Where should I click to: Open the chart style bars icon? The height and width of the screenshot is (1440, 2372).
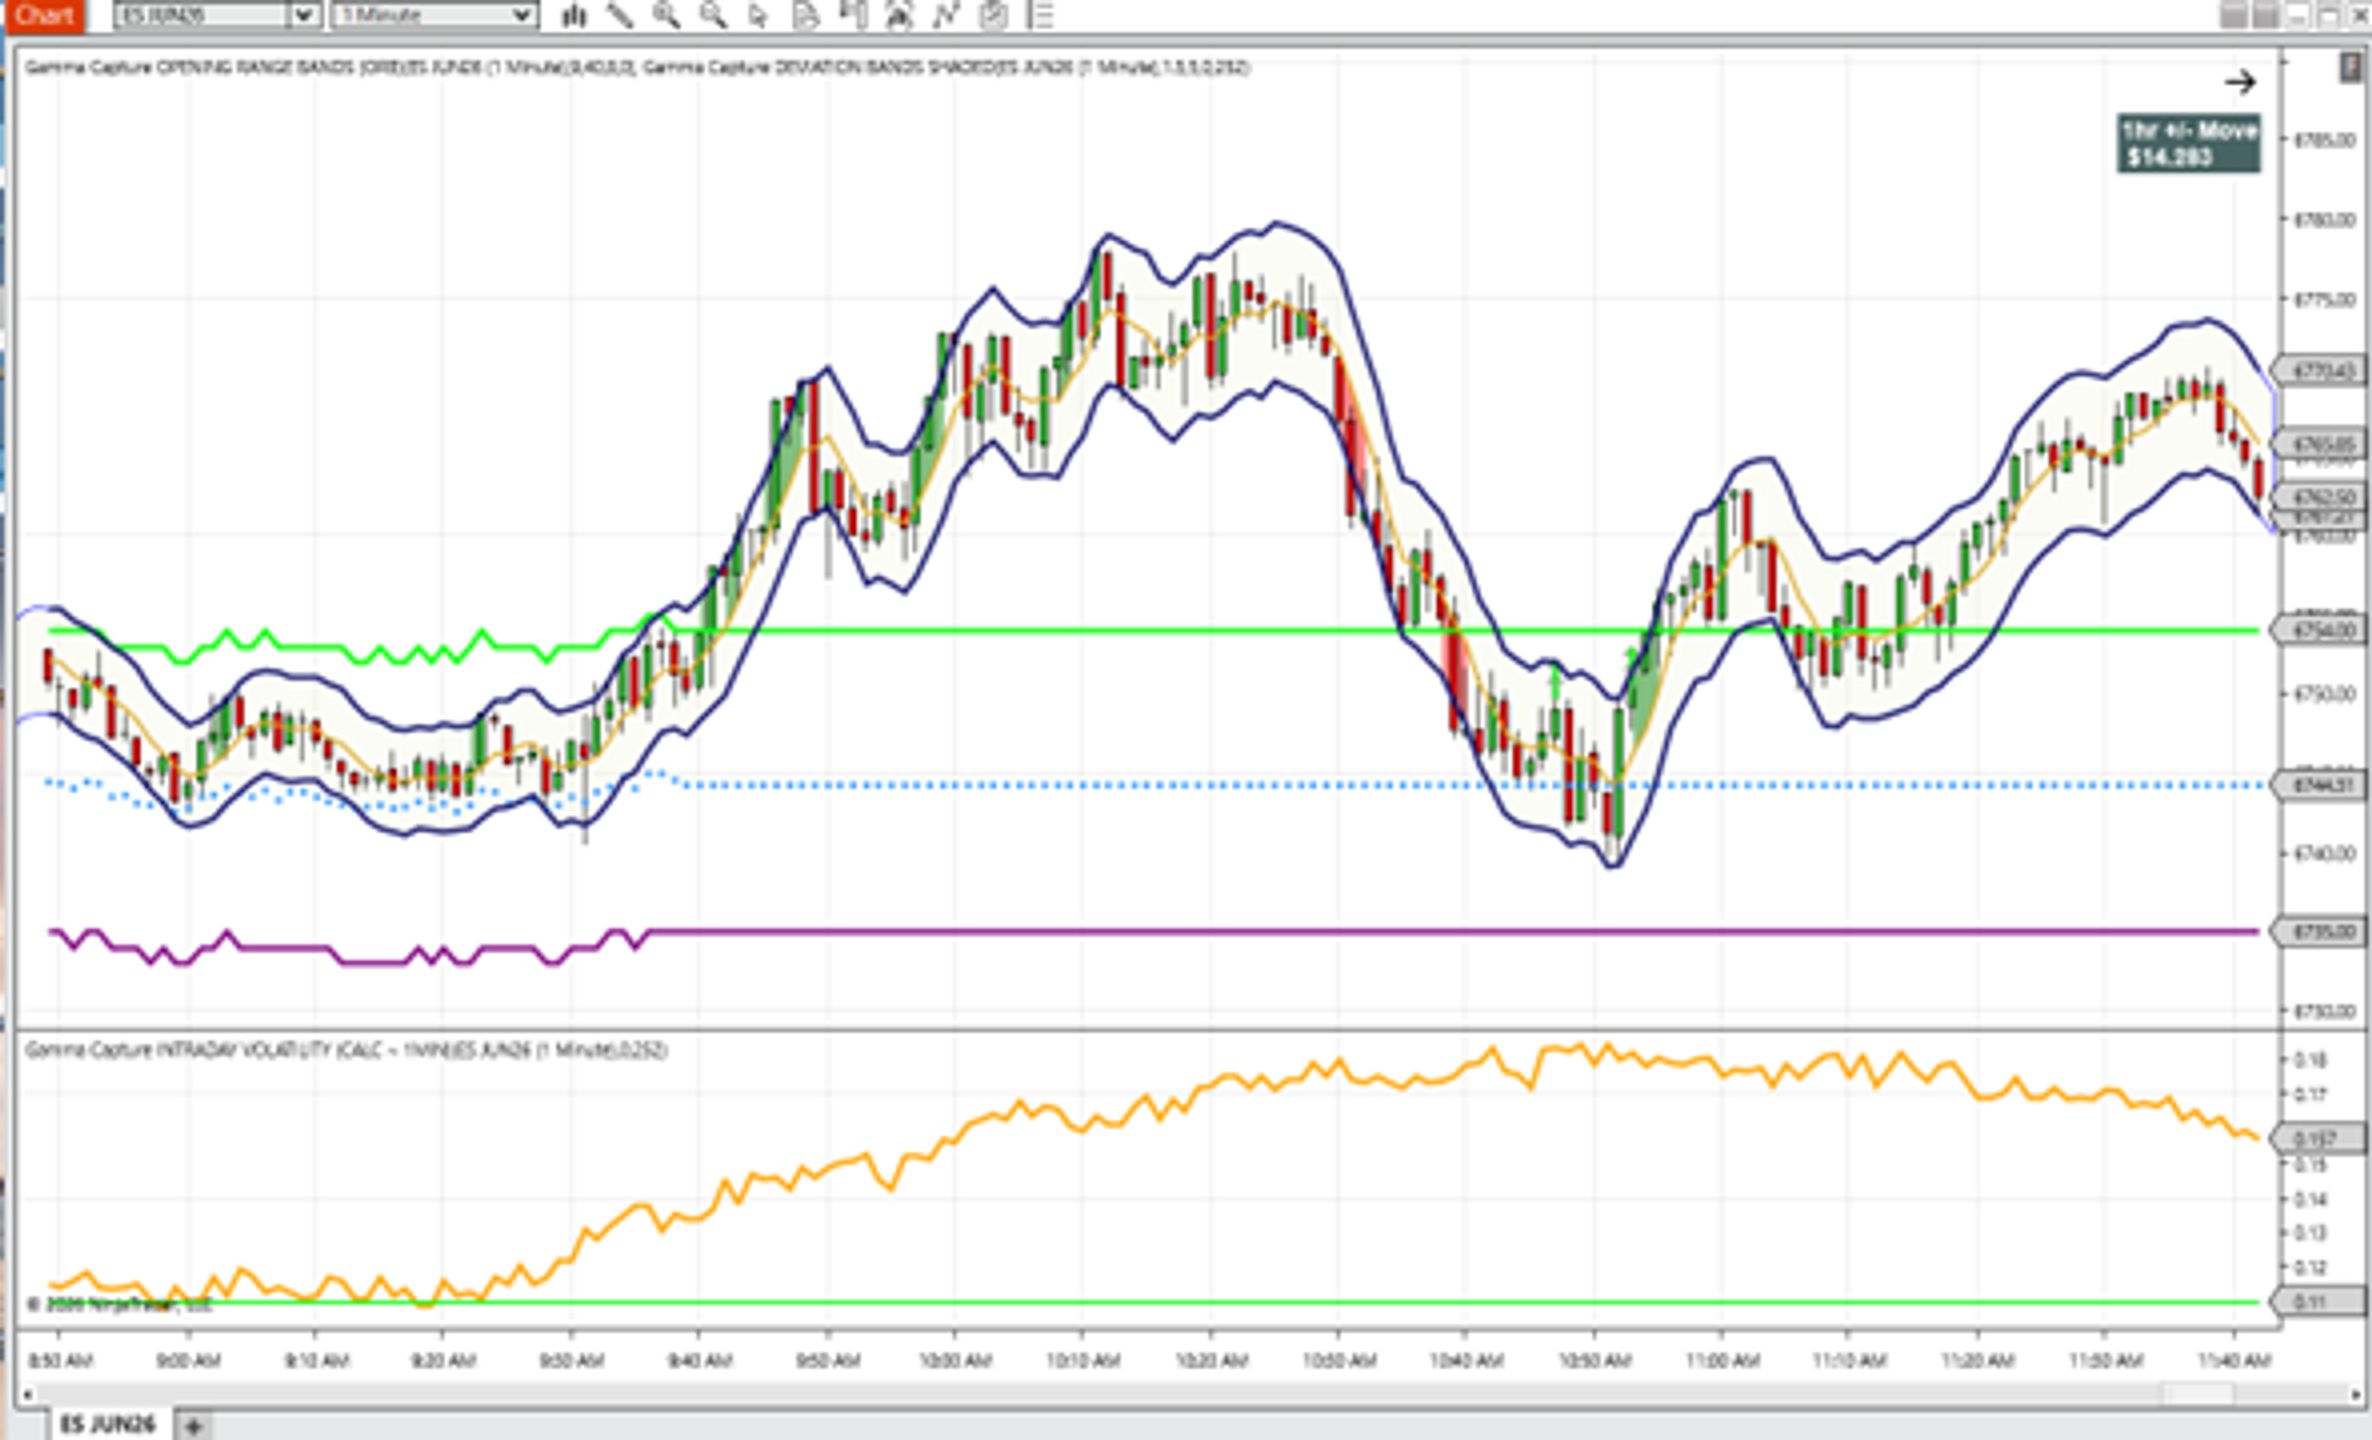tap(574, 15)
